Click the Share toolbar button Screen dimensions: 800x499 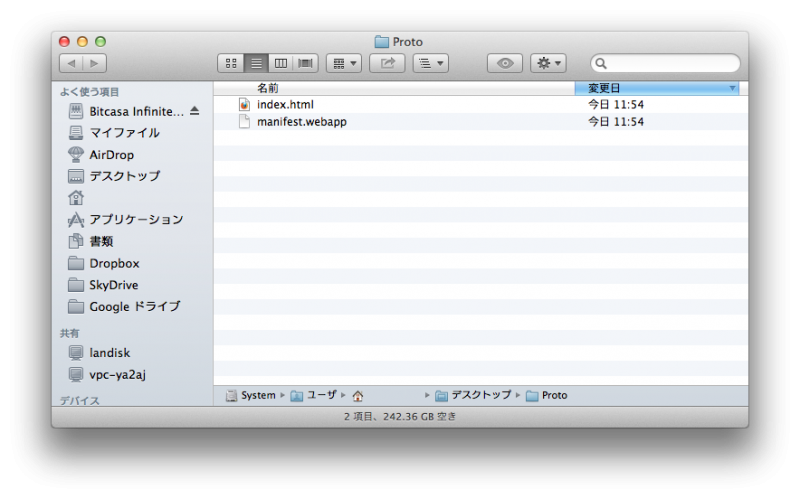point(387,63)
